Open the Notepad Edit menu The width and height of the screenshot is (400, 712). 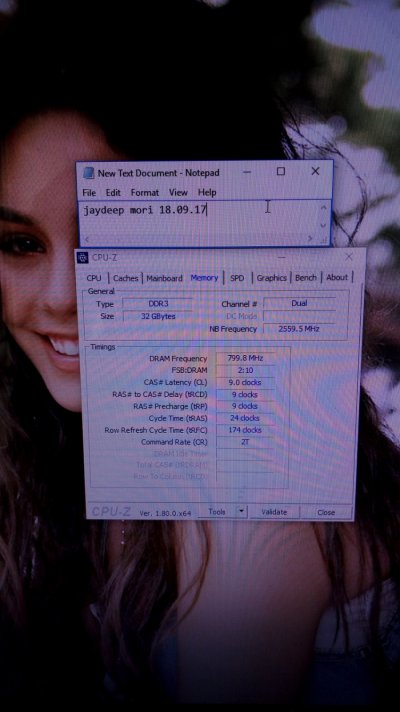(x=113, y=193)
